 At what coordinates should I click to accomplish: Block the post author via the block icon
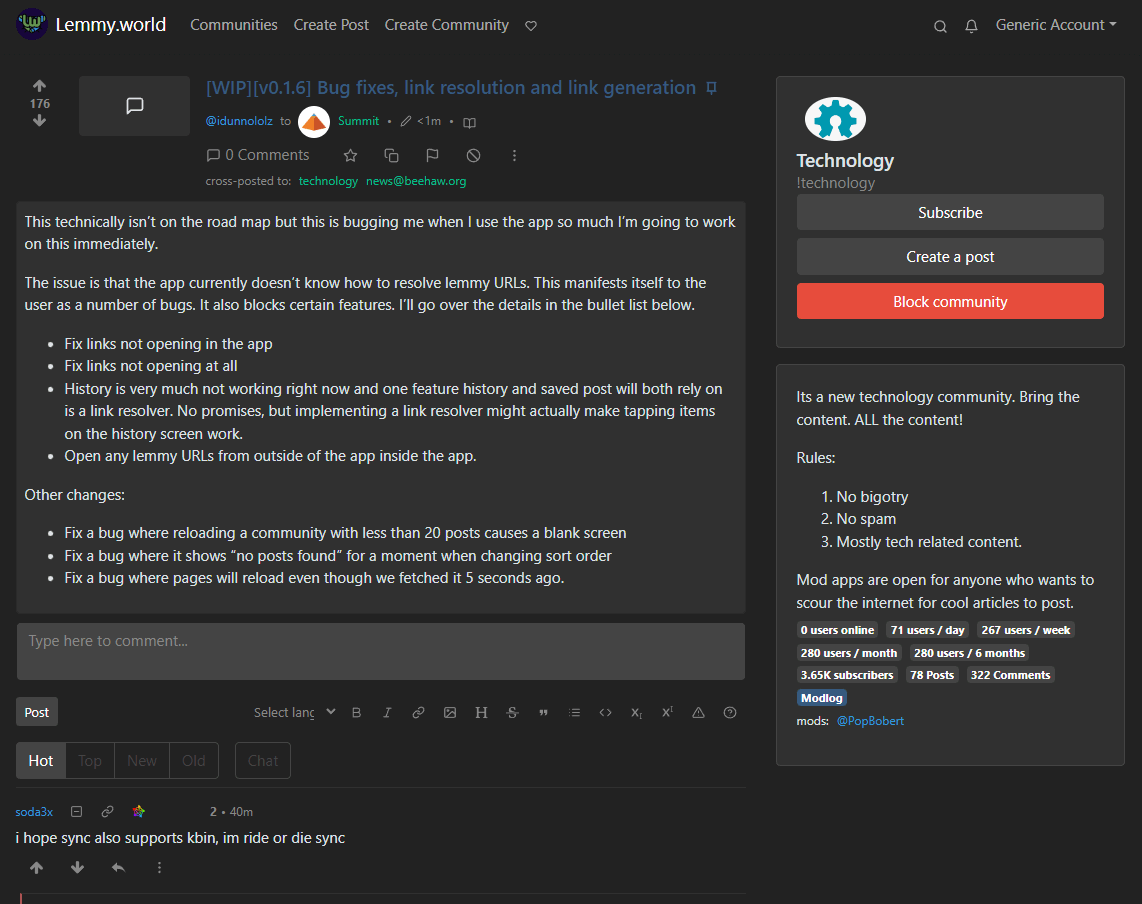tap(473, 155)
